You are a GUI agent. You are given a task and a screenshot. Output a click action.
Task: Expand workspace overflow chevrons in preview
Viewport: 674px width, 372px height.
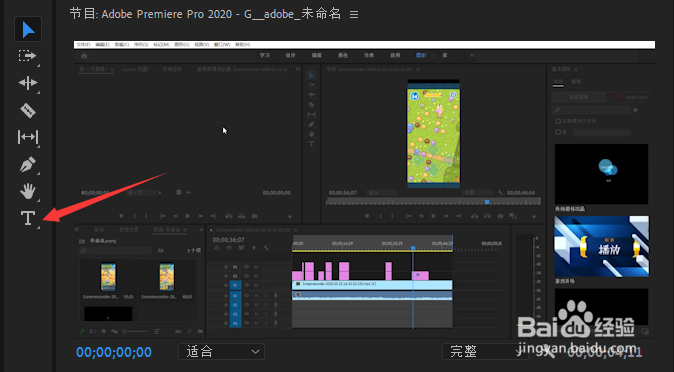pyautogui.click(x=472, y=55)
